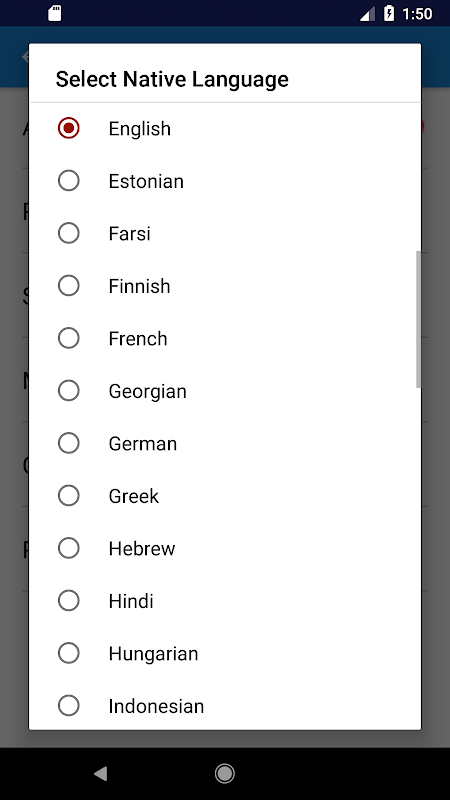Pick the Greek radio option
This screenshot has height=800, width=450.
coord(224,496)
